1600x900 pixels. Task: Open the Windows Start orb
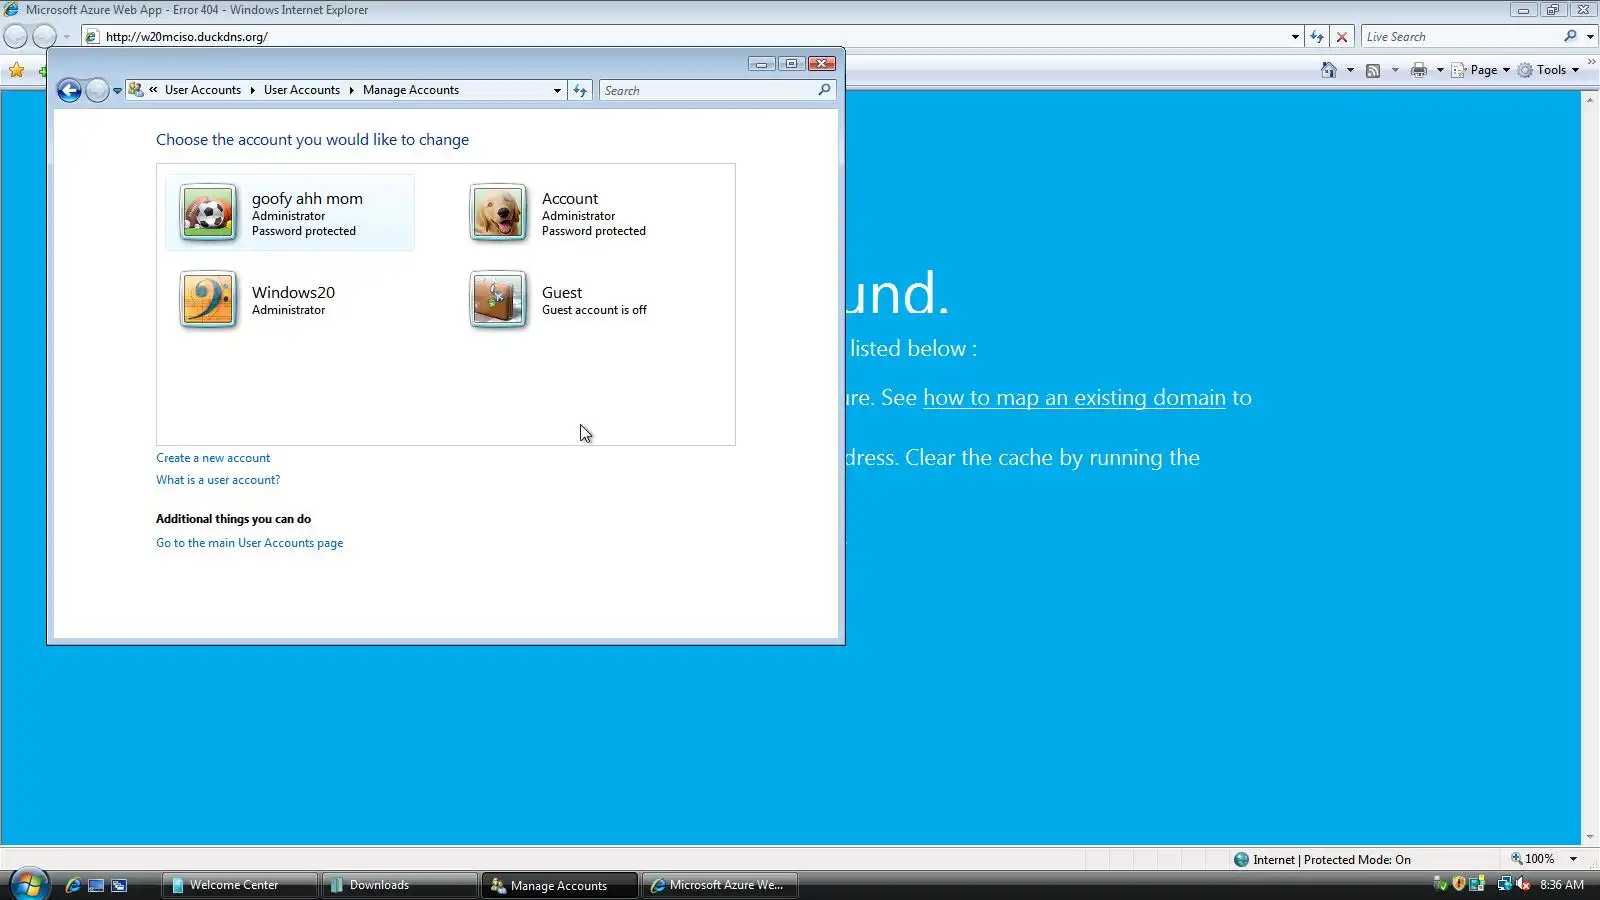coord(28,884)
